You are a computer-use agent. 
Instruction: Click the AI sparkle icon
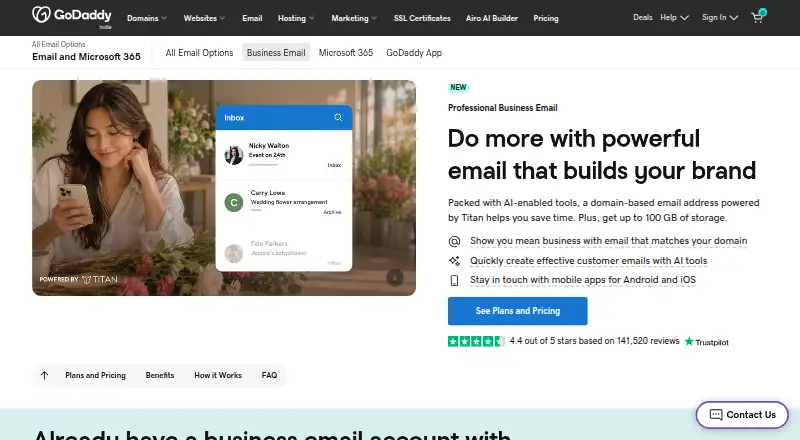pyautogui.click(x=454, y=261)
